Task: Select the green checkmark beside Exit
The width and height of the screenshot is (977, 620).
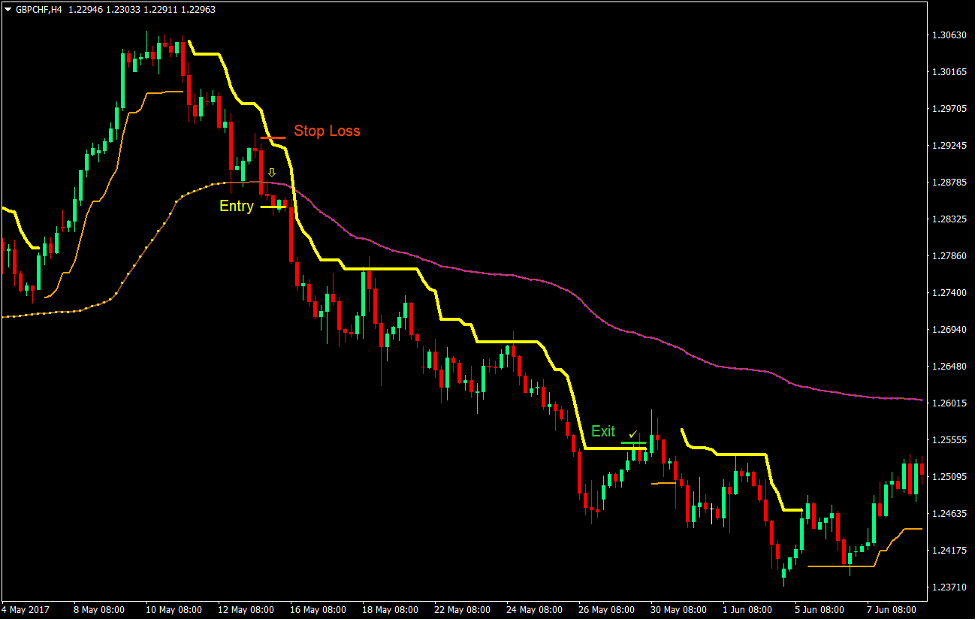Action: coord(632,434)
